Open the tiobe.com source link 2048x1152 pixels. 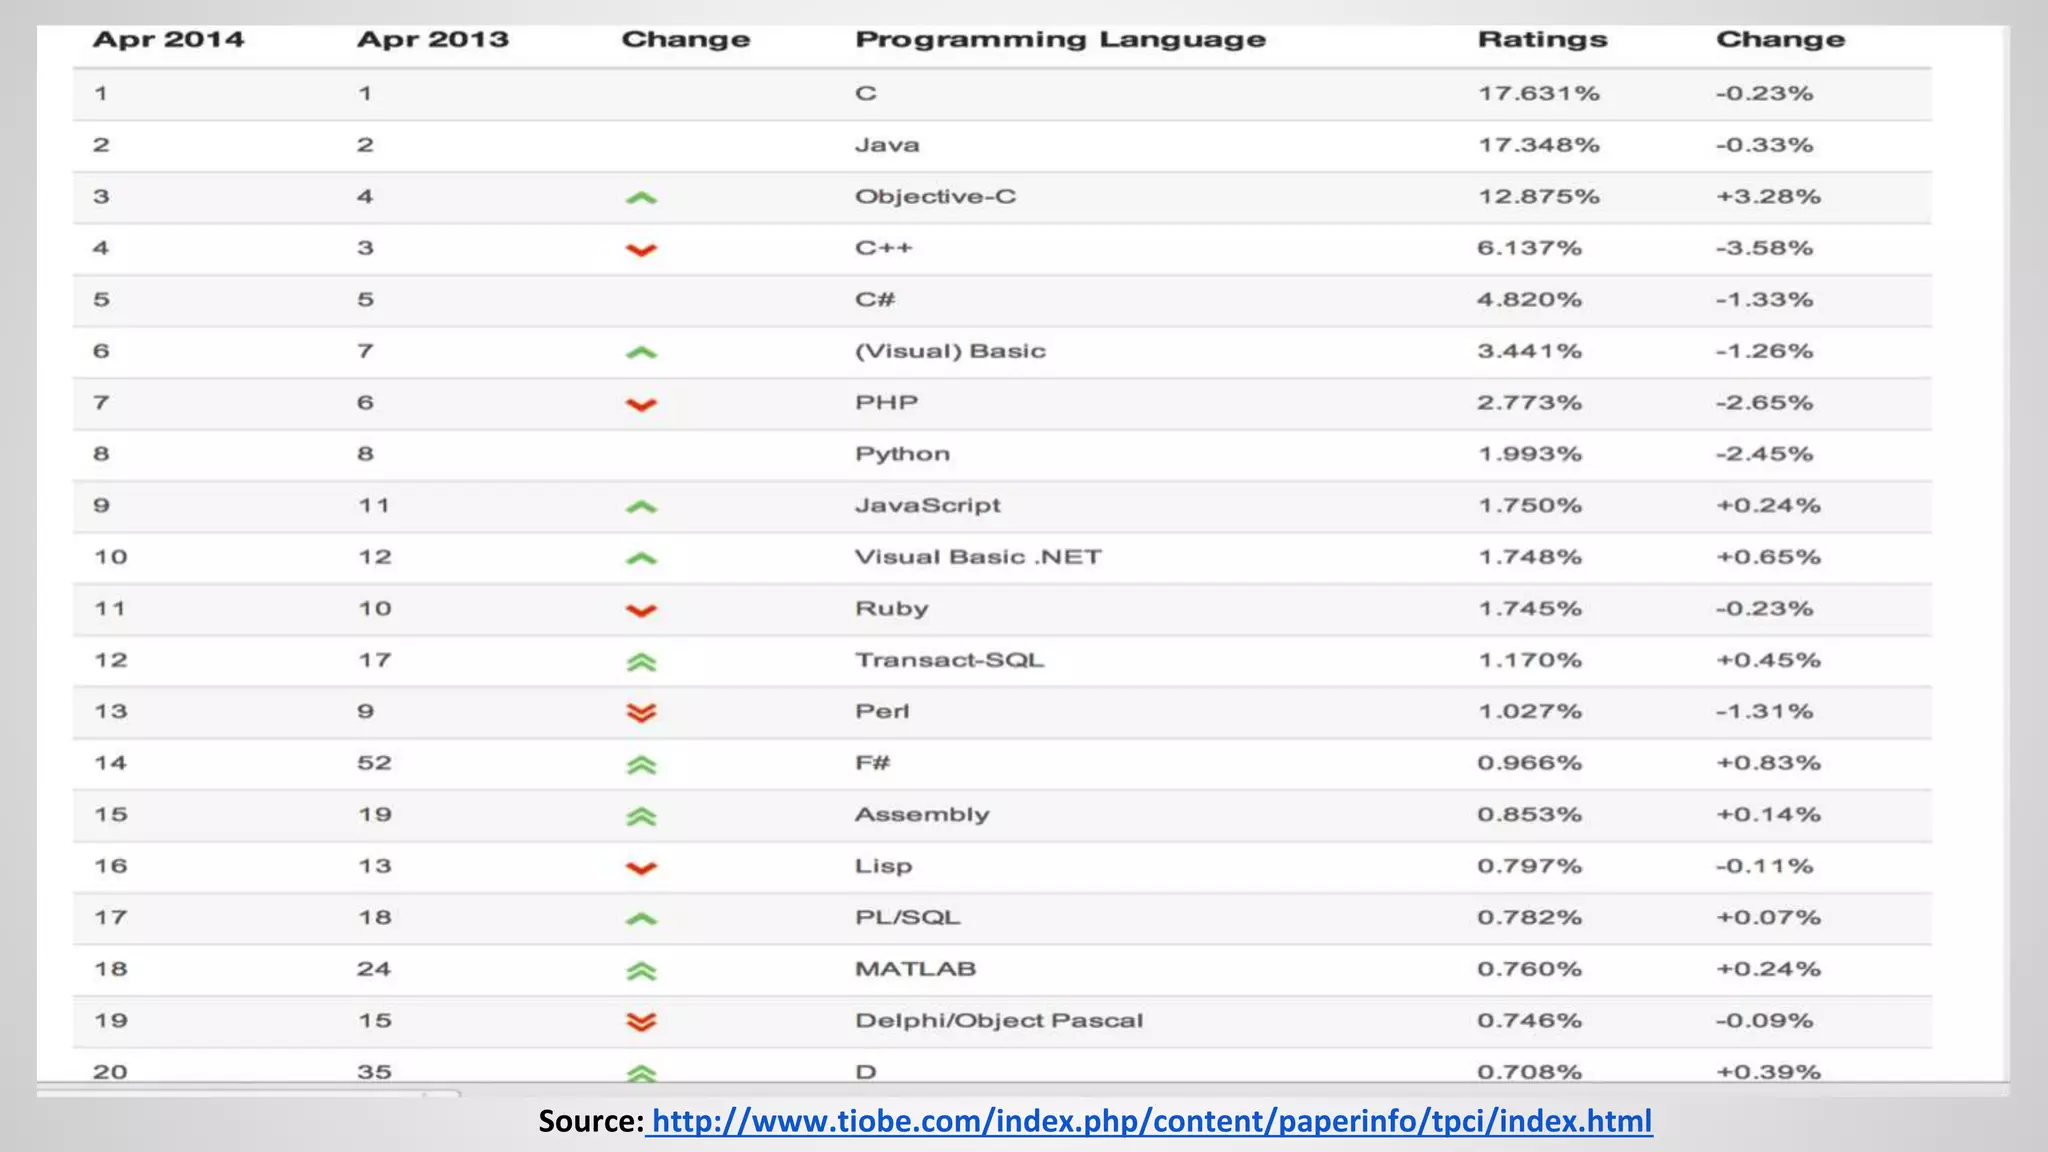[1149, 1121]
